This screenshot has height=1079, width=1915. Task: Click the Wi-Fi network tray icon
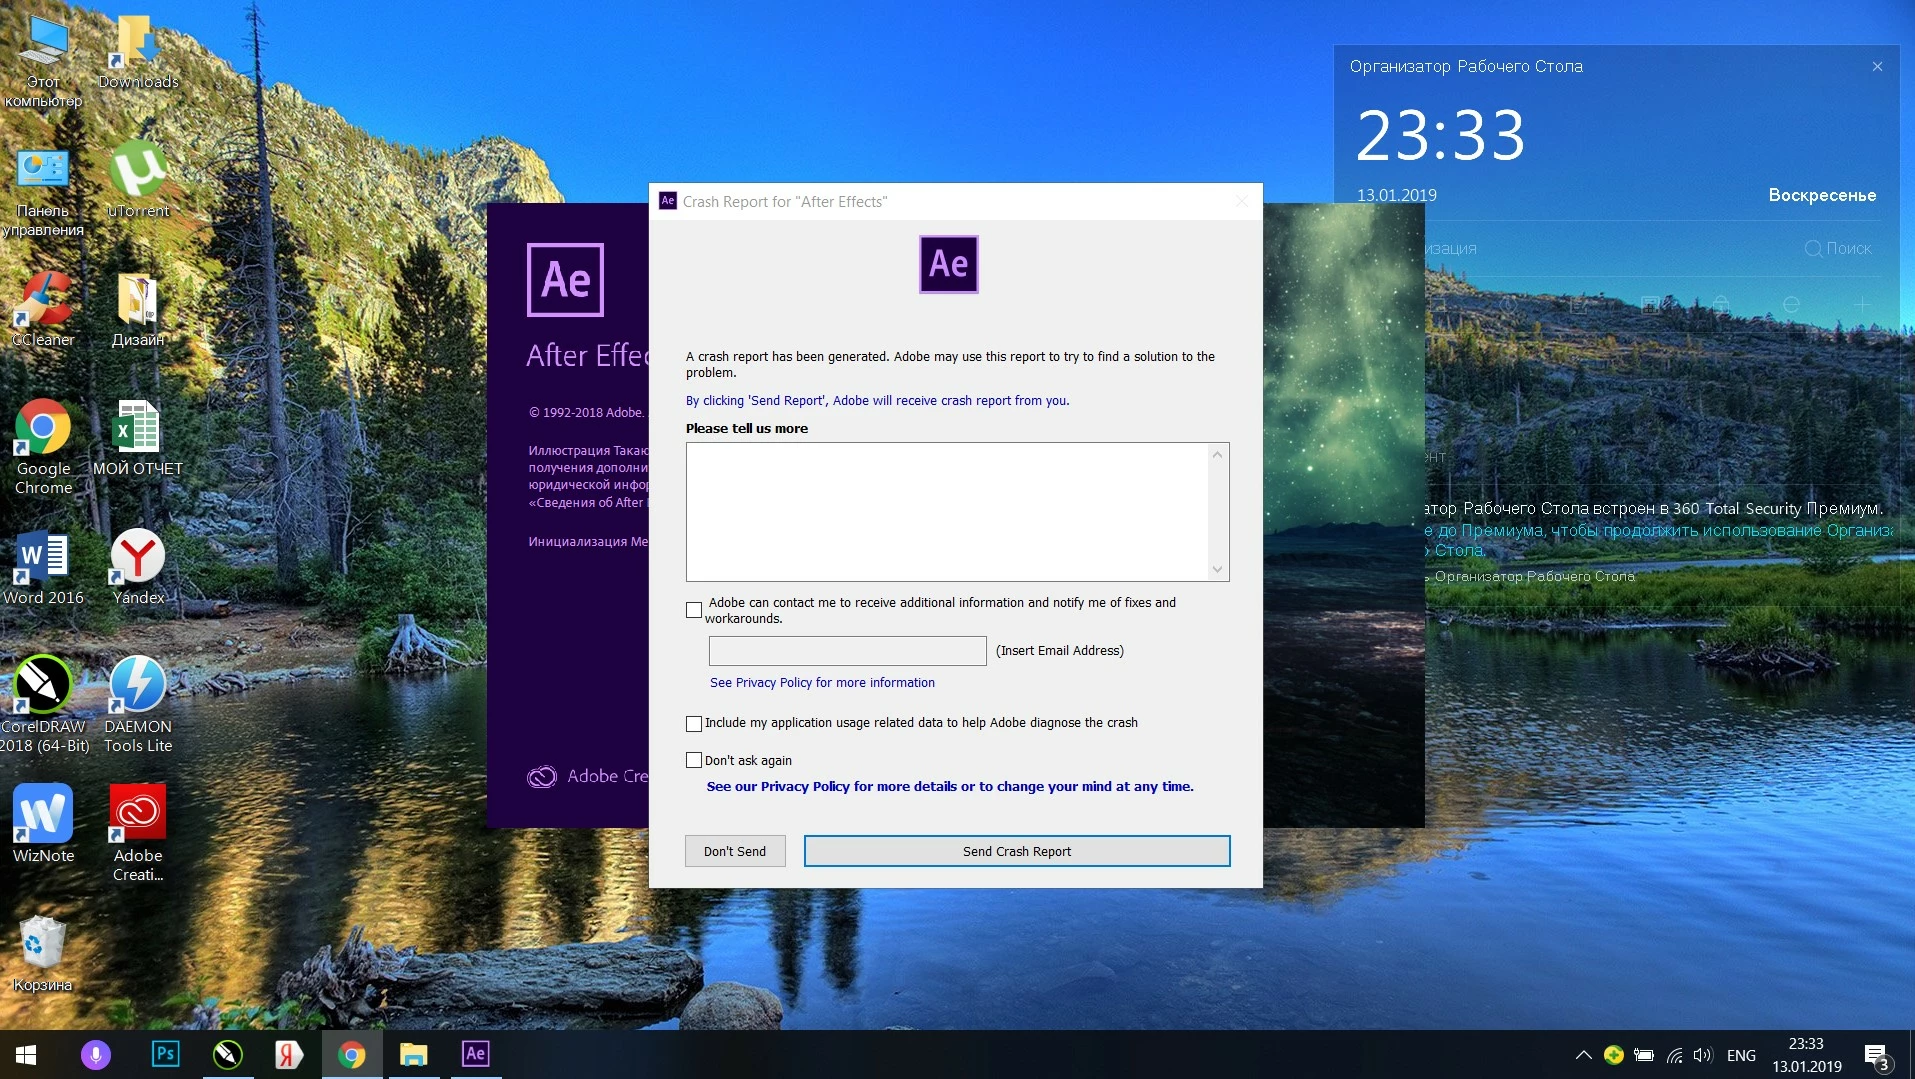tap(1674, 1055)
